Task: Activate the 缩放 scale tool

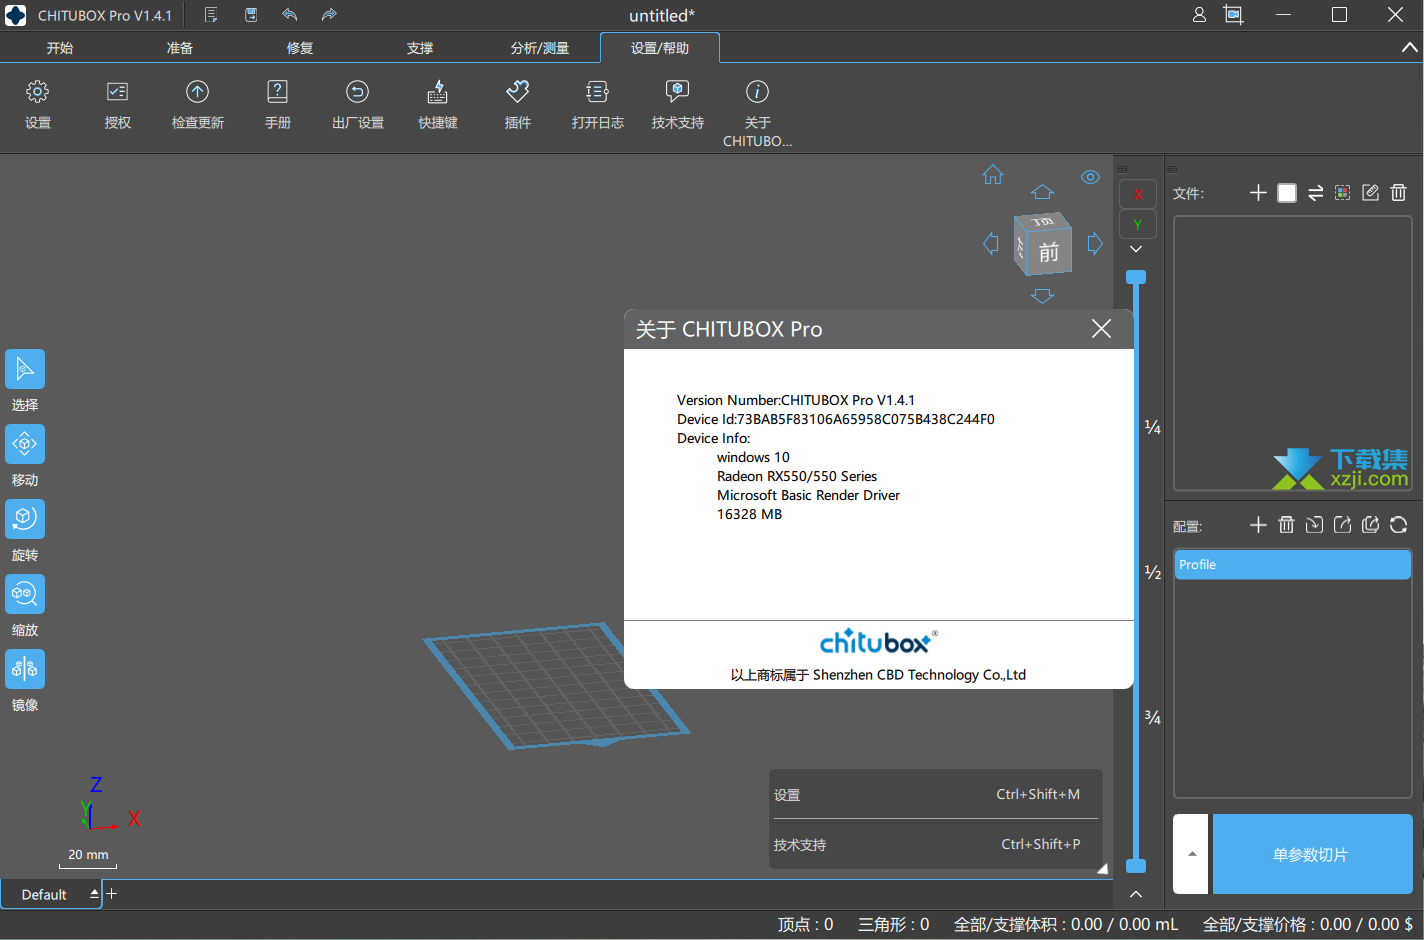Action: click(x=25, y=594)
